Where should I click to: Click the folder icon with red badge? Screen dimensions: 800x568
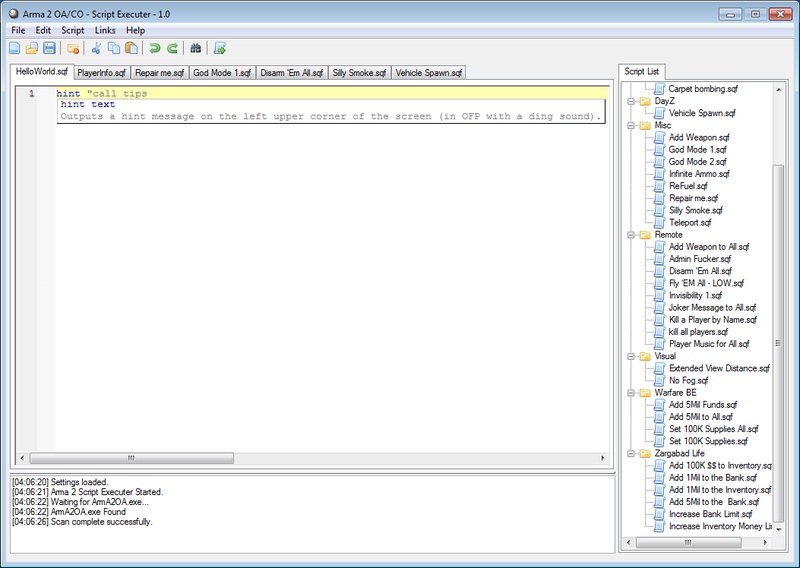coord(73,48)
